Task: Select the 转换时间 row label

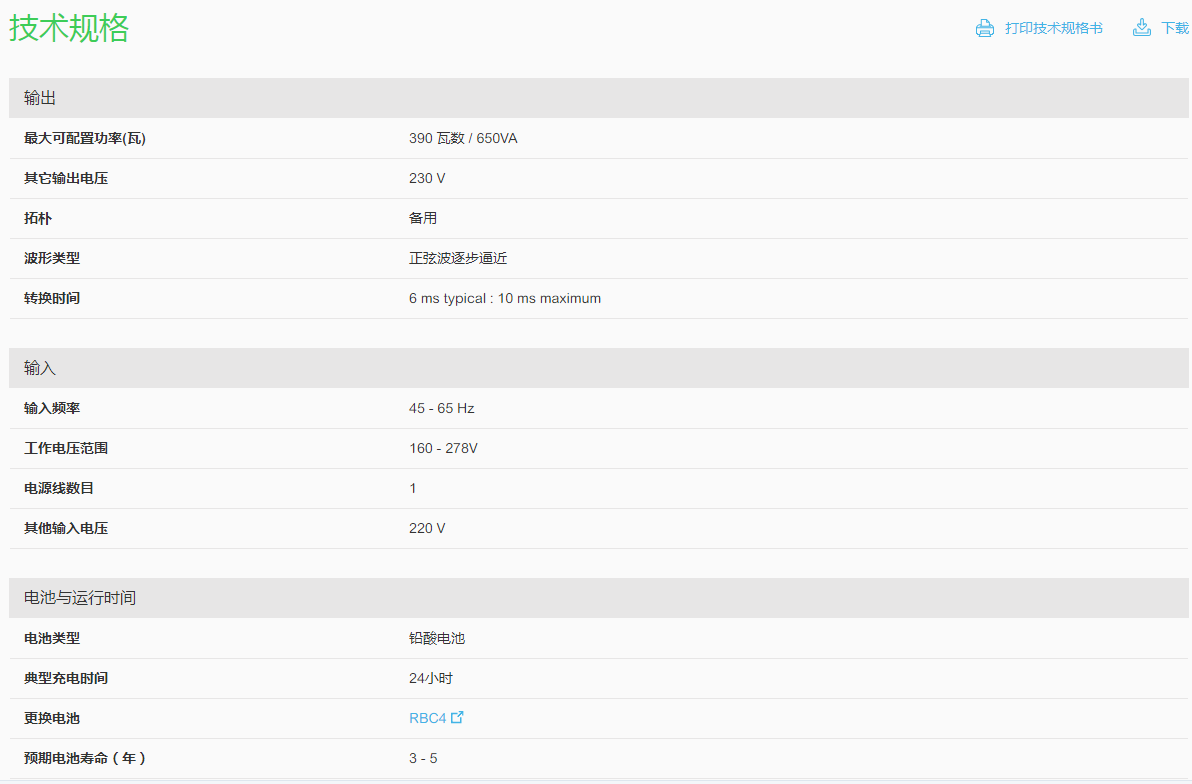Action: click(52, 298)
